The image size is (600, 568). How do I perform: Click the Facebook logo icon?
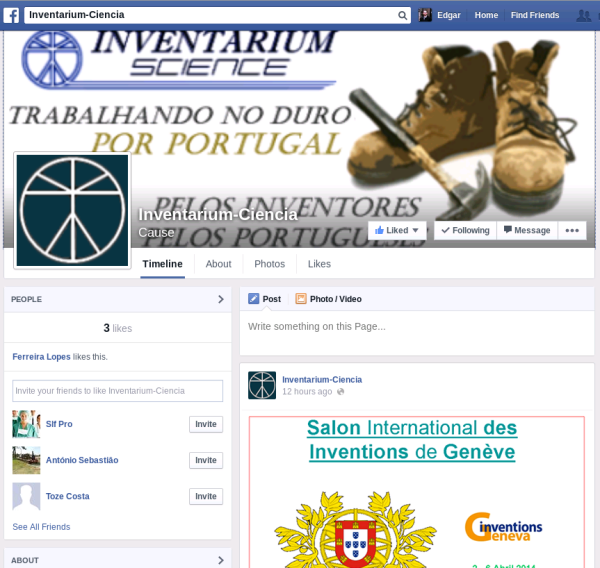pyautogui.click(x=11, y=16)
